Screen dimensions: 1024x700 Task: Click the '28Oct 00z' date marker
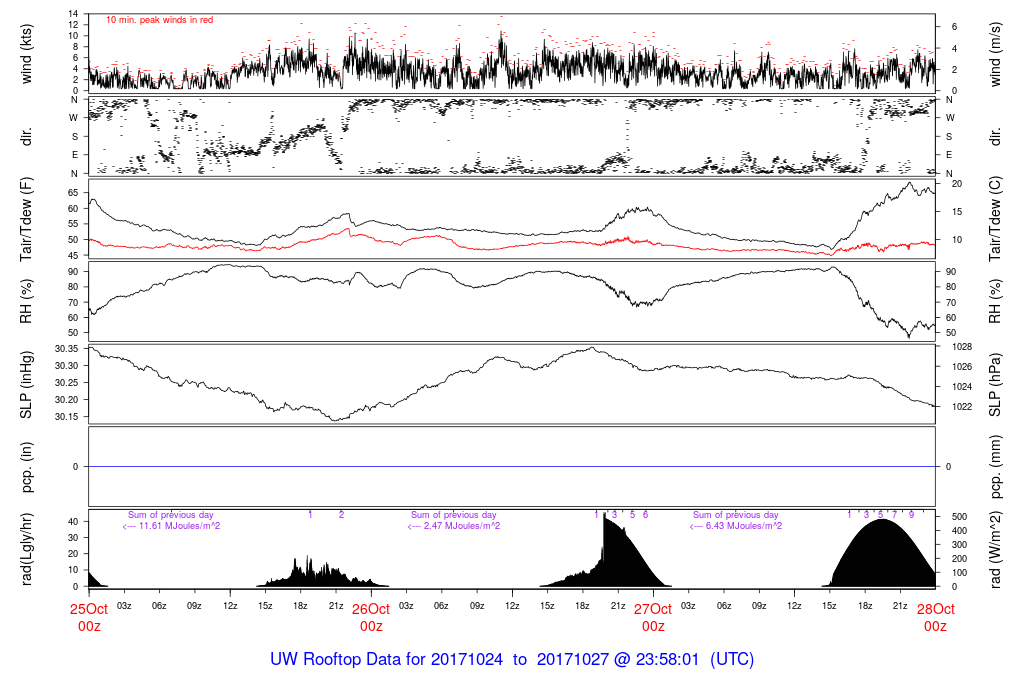tap(935, 617)
